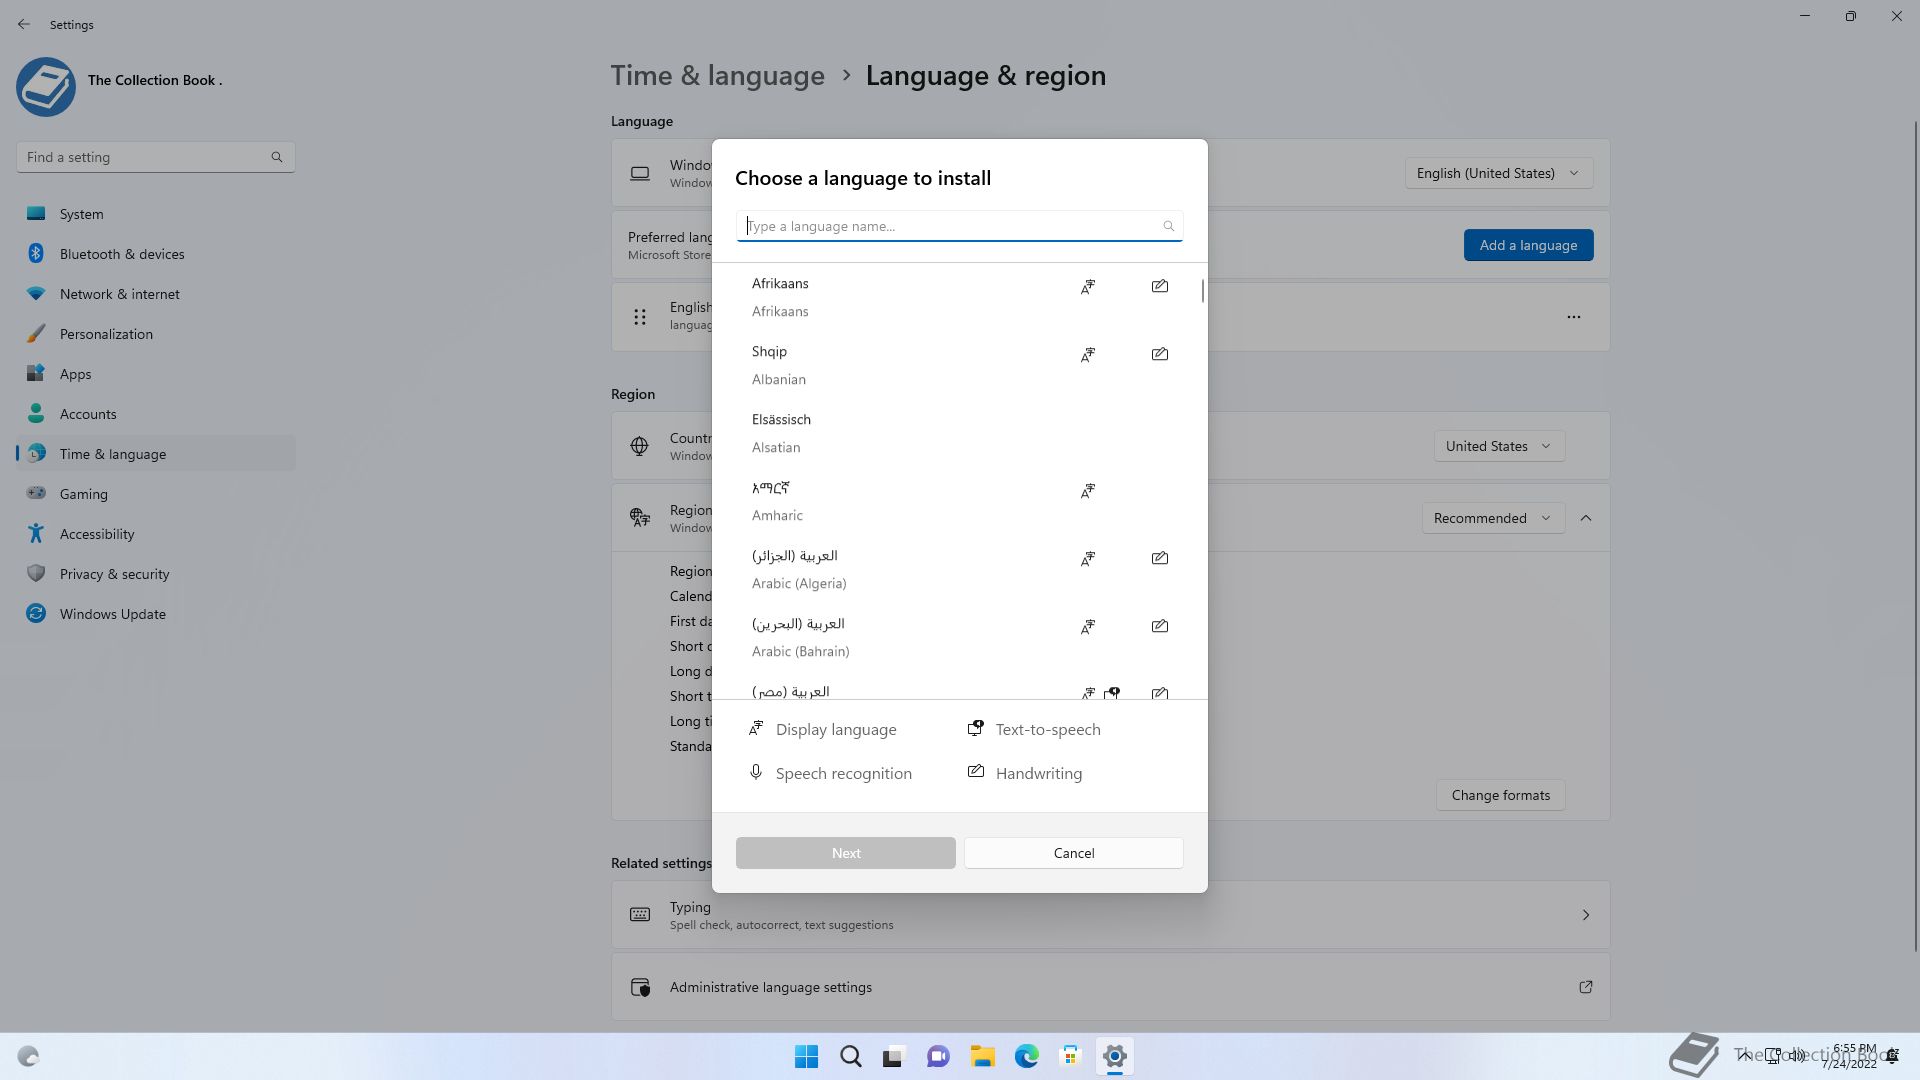Click the Add a language button
1920x1080 pixels.
1528,245
